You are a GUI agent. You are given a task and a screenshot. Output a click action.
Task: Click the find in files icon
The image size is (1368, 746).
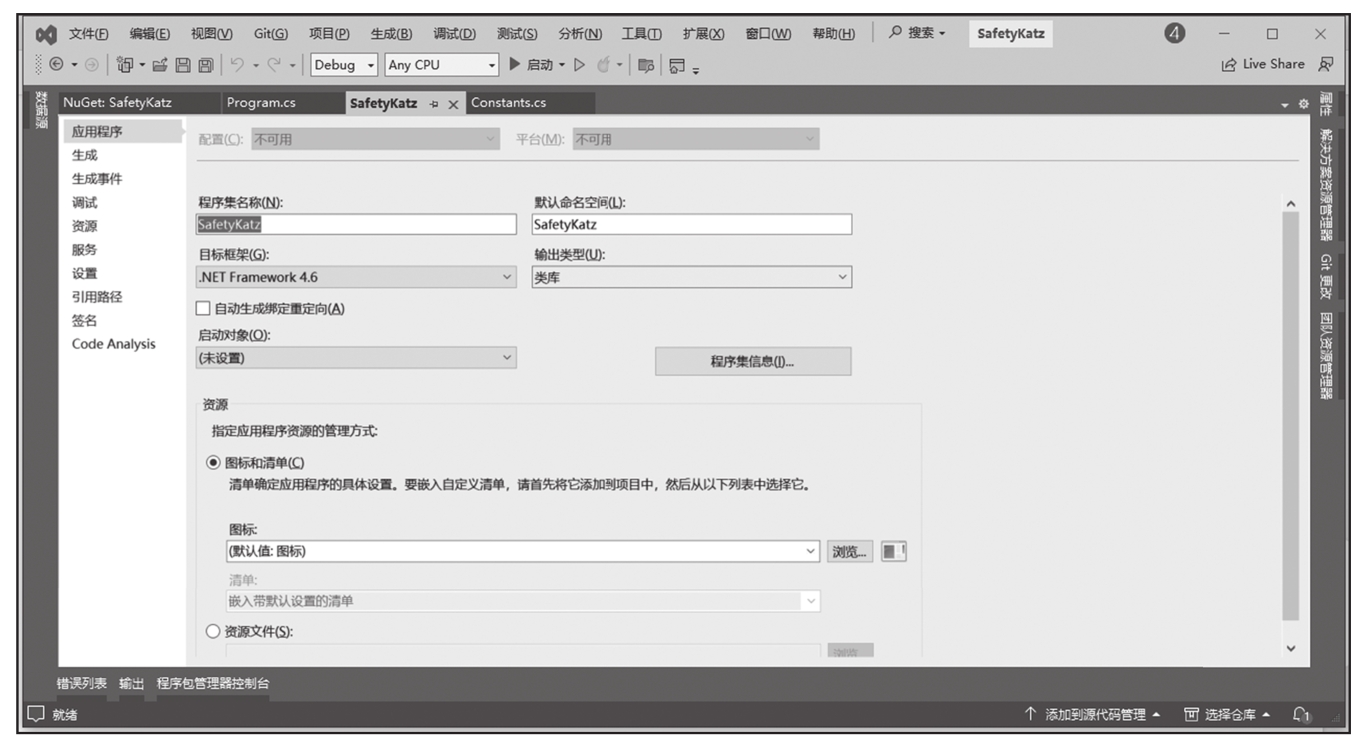pyautogui.click(x=645, y=65)
